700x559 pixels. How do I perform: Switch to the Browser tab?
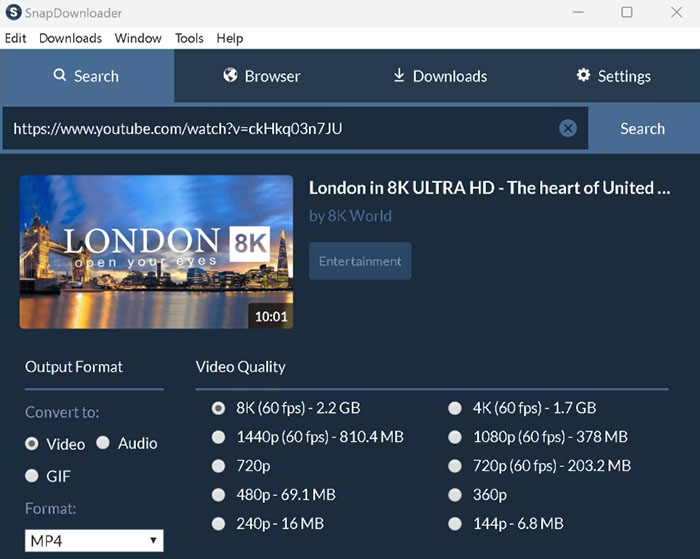click(x=262, y=76)
